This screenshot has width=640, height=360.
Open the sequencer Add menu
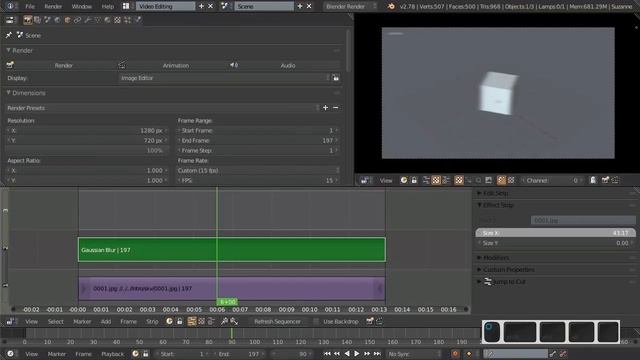[x=106, y=322]
